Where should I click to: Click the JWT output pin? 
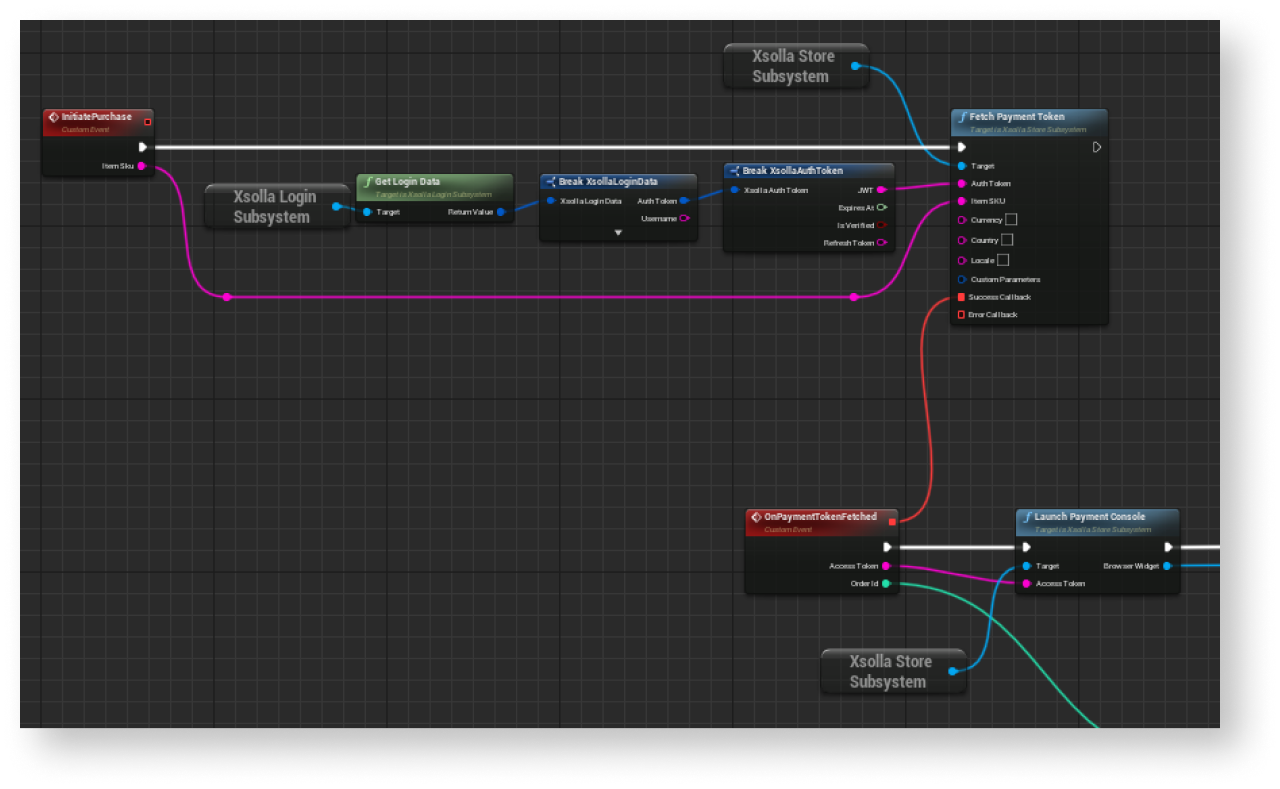tap(881, 189)
